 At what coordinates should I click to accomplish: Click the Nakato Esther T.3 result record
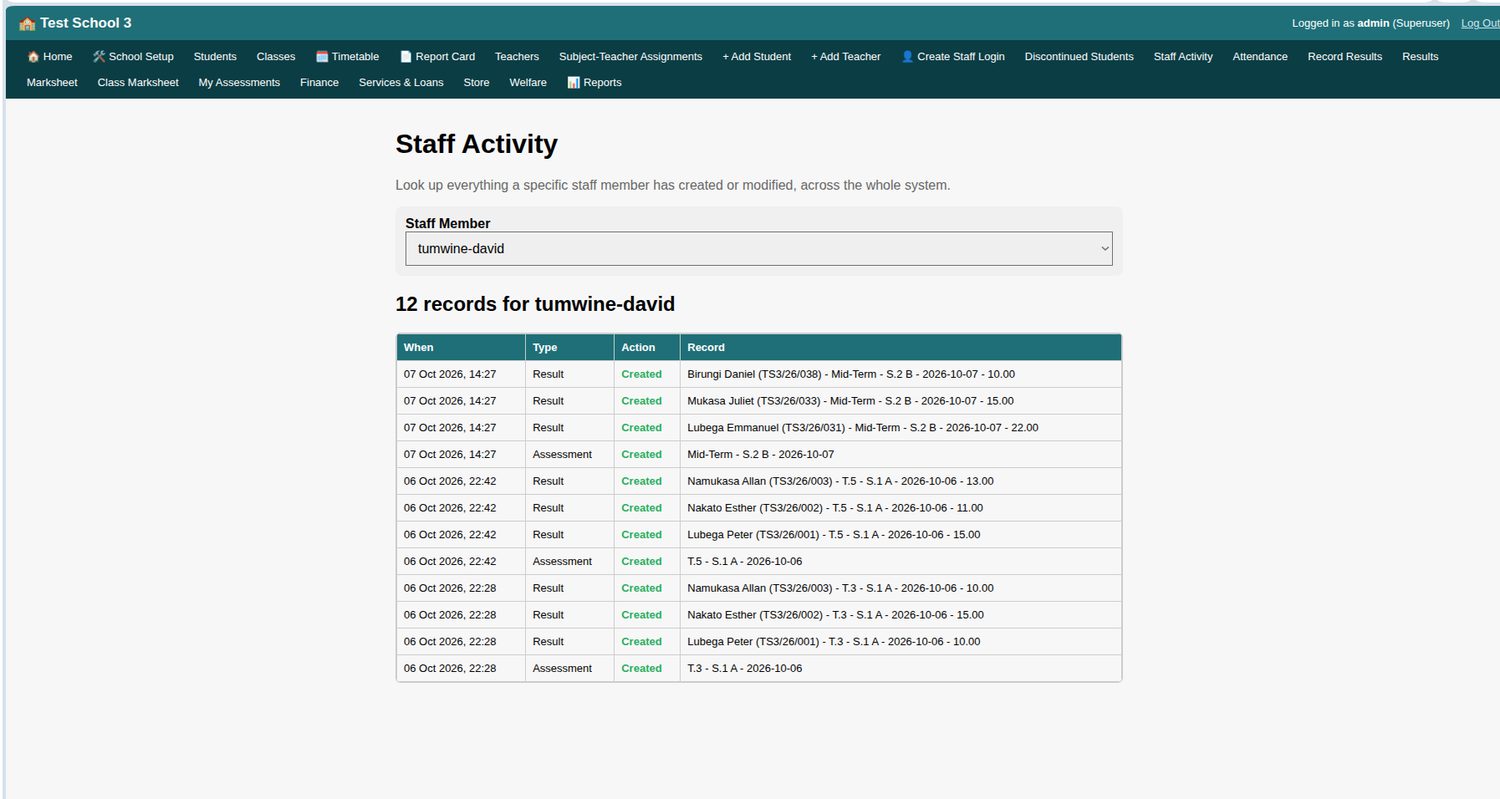(835, 615)
